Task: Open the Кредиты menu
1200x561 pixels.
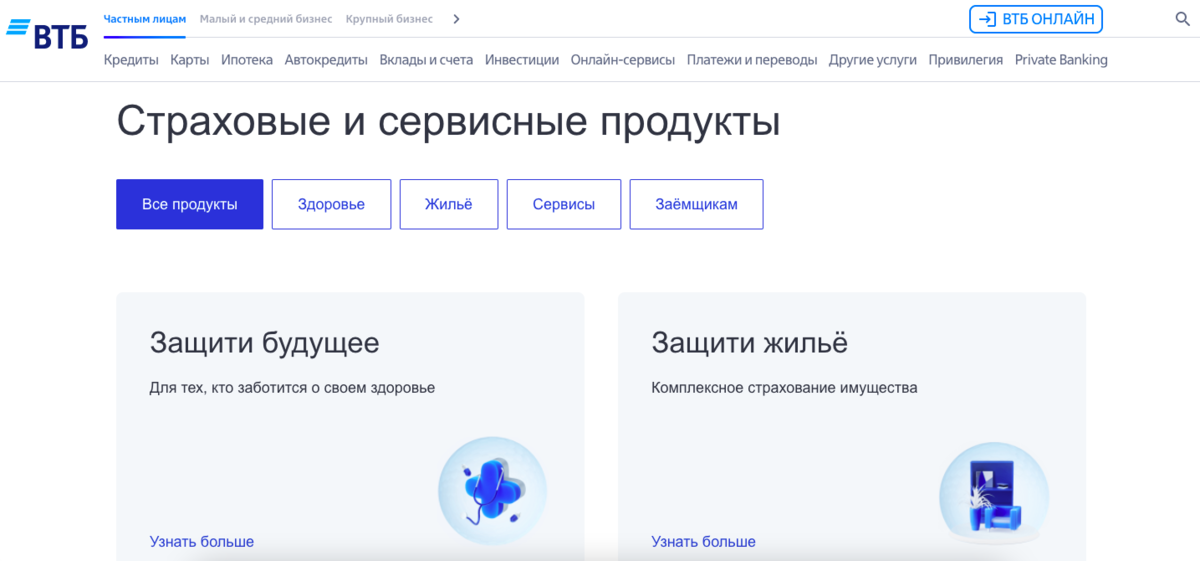Action: [x=131, y=60]
